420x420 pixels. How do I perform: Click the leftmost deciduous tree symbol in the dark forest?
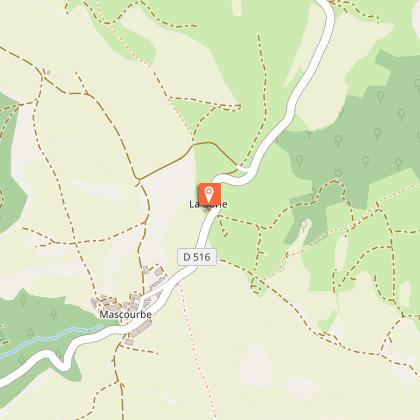[x=299, y=161]
